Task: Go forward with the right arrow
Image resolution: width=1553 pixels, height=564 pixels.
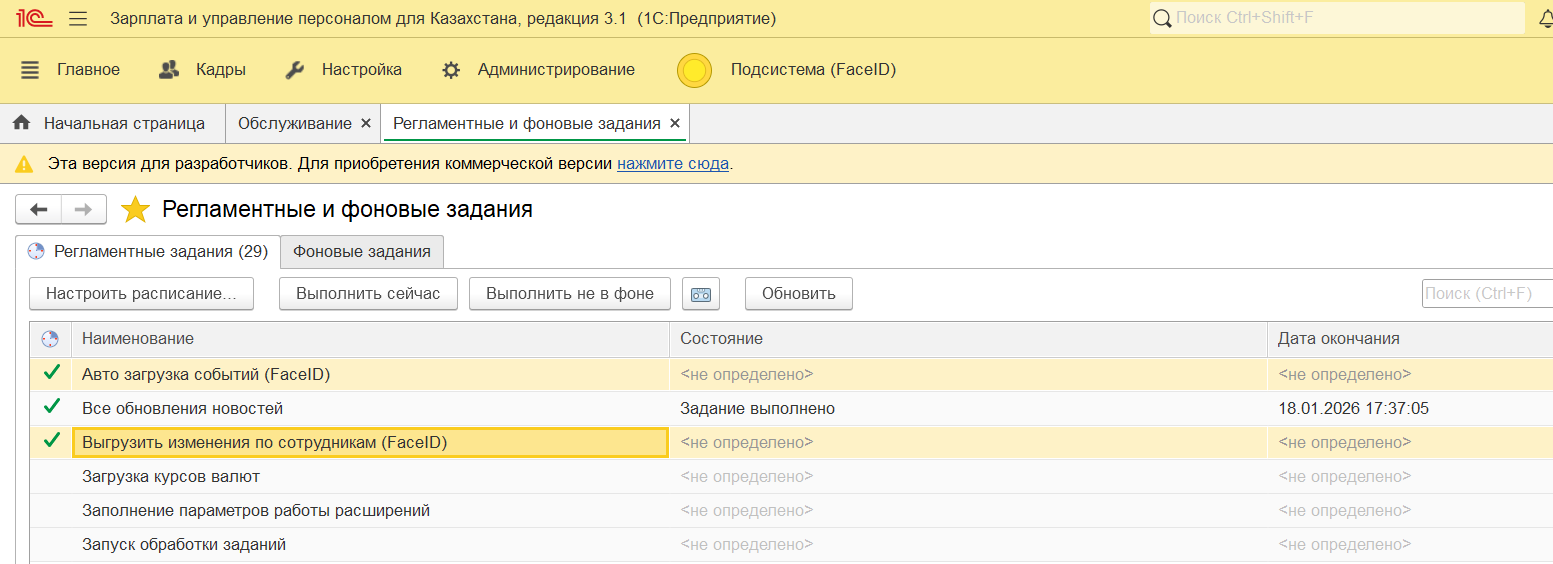Action: 84,210
